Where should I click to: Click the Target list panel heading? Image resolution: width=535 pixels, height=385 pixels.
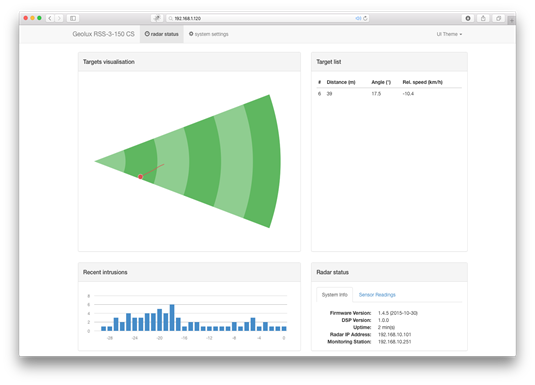coord(329,62)
